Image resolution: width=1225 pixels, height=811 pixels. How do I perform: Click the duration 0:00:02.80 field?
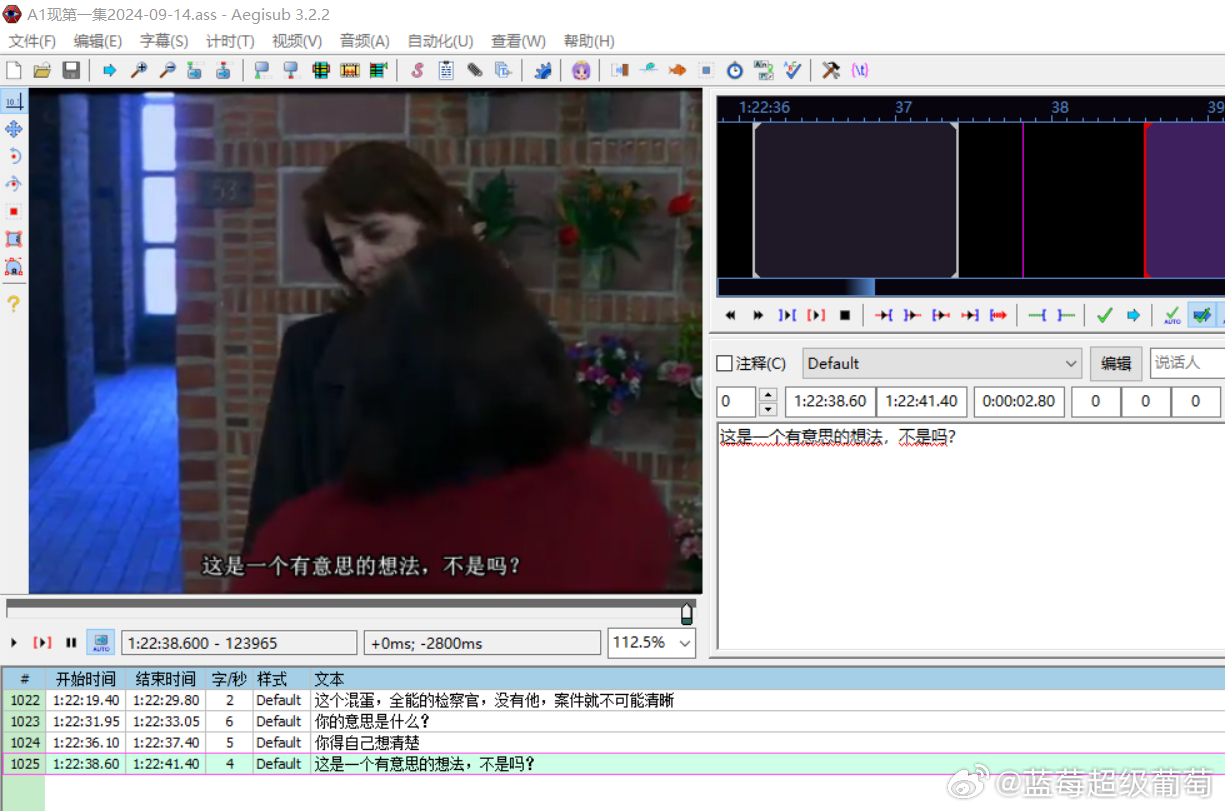pos(1018,402)
